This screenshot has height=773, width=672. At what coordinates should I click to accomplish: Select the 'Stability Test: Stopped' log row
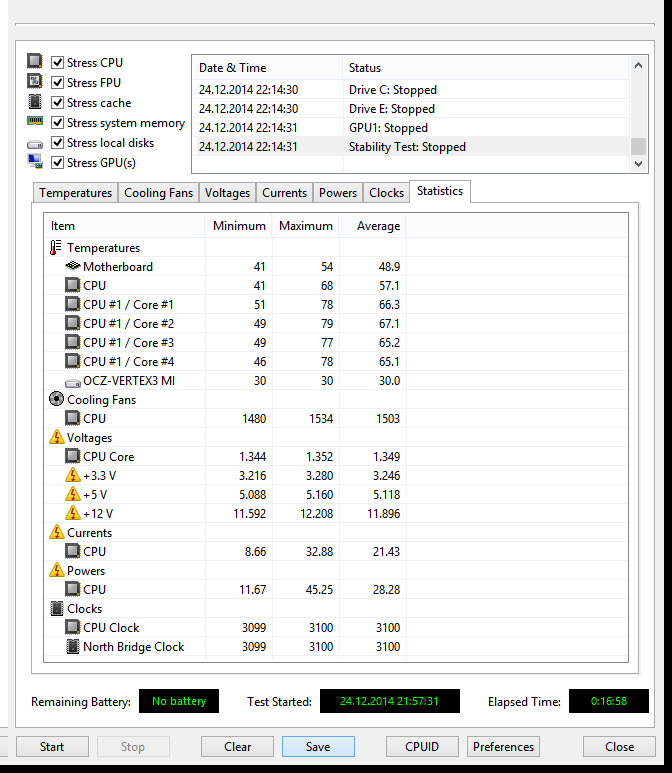point(411,147)
